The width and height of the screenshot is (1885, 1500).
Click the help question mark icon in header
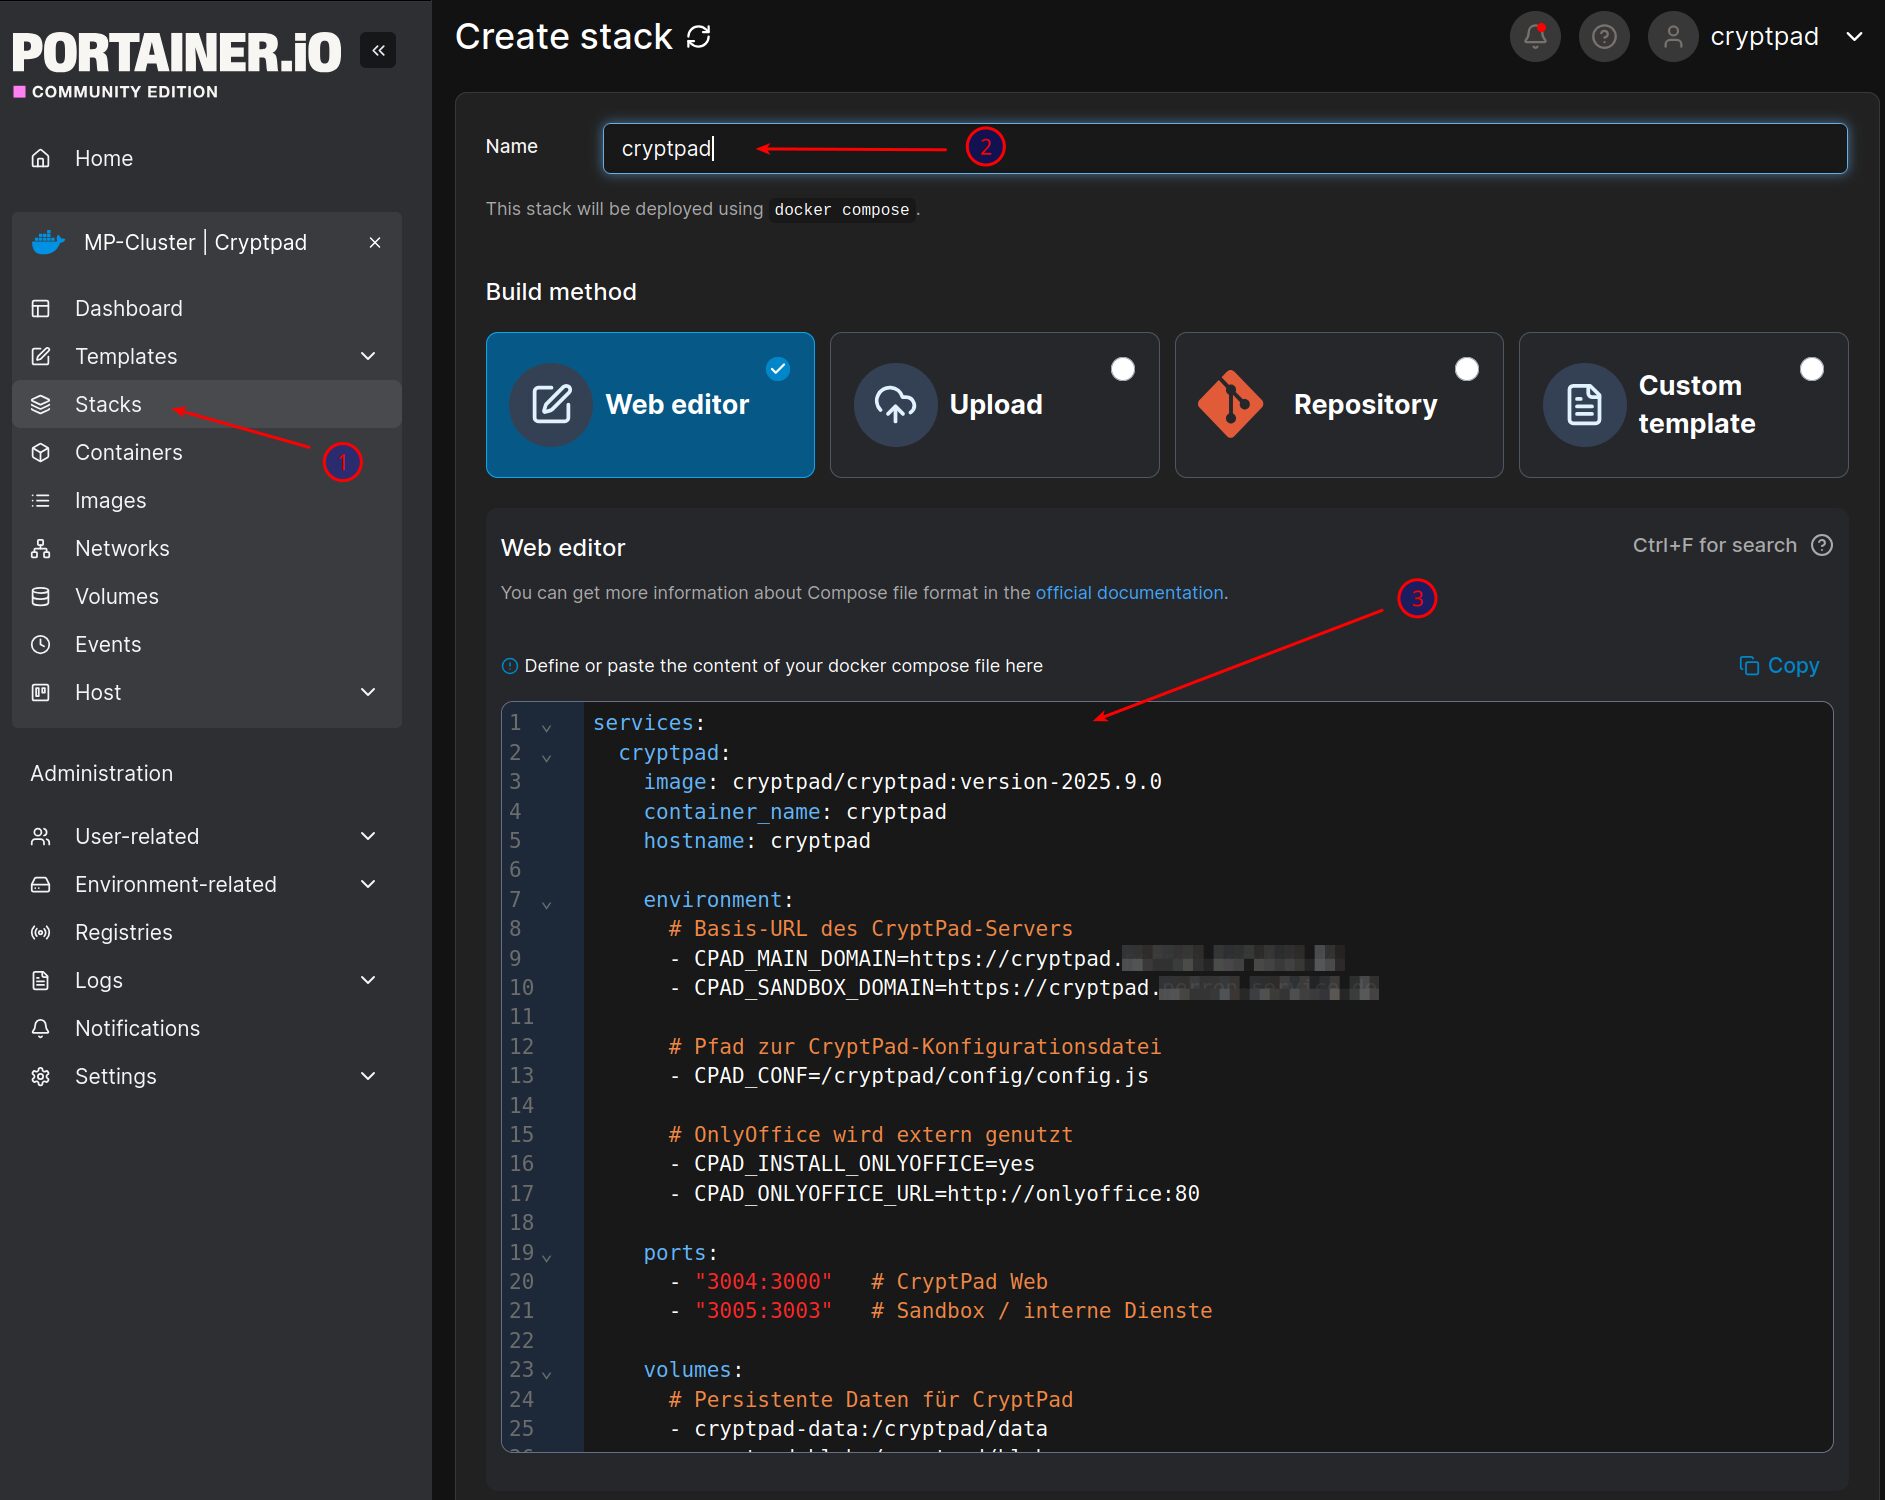point(1603,37)
